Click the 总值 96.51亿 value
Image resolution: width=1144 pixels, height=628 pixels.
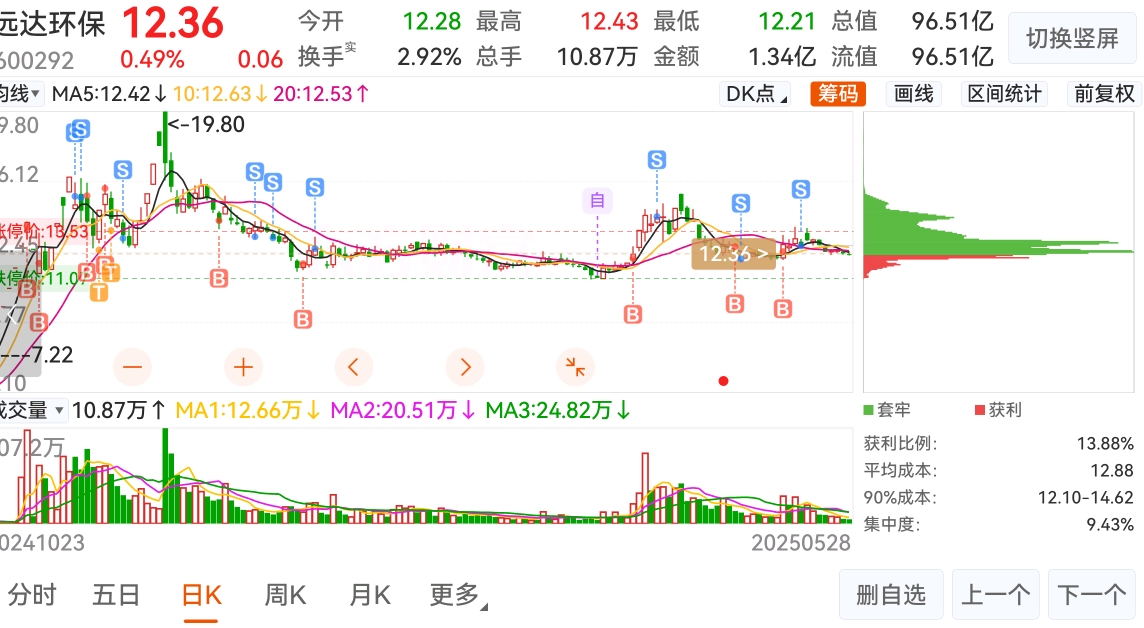(x=953, y=22)
